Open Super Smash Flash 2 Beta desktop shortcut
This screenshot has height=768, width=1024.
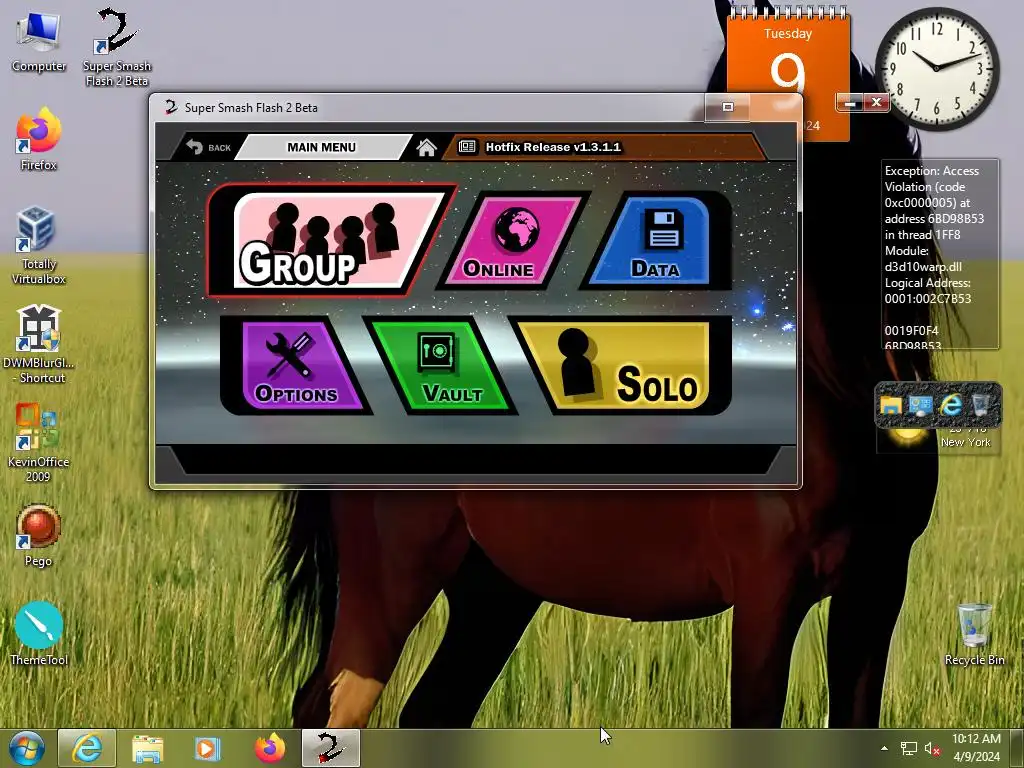tap(117, 47)
